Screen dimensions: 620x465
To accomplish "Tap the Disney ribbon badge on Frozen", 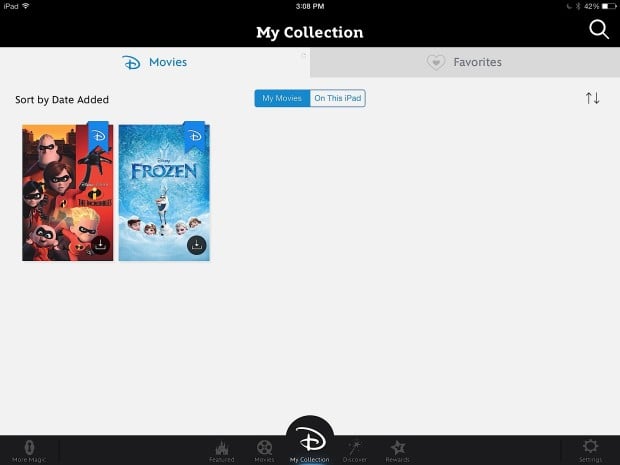I will 195,136.
